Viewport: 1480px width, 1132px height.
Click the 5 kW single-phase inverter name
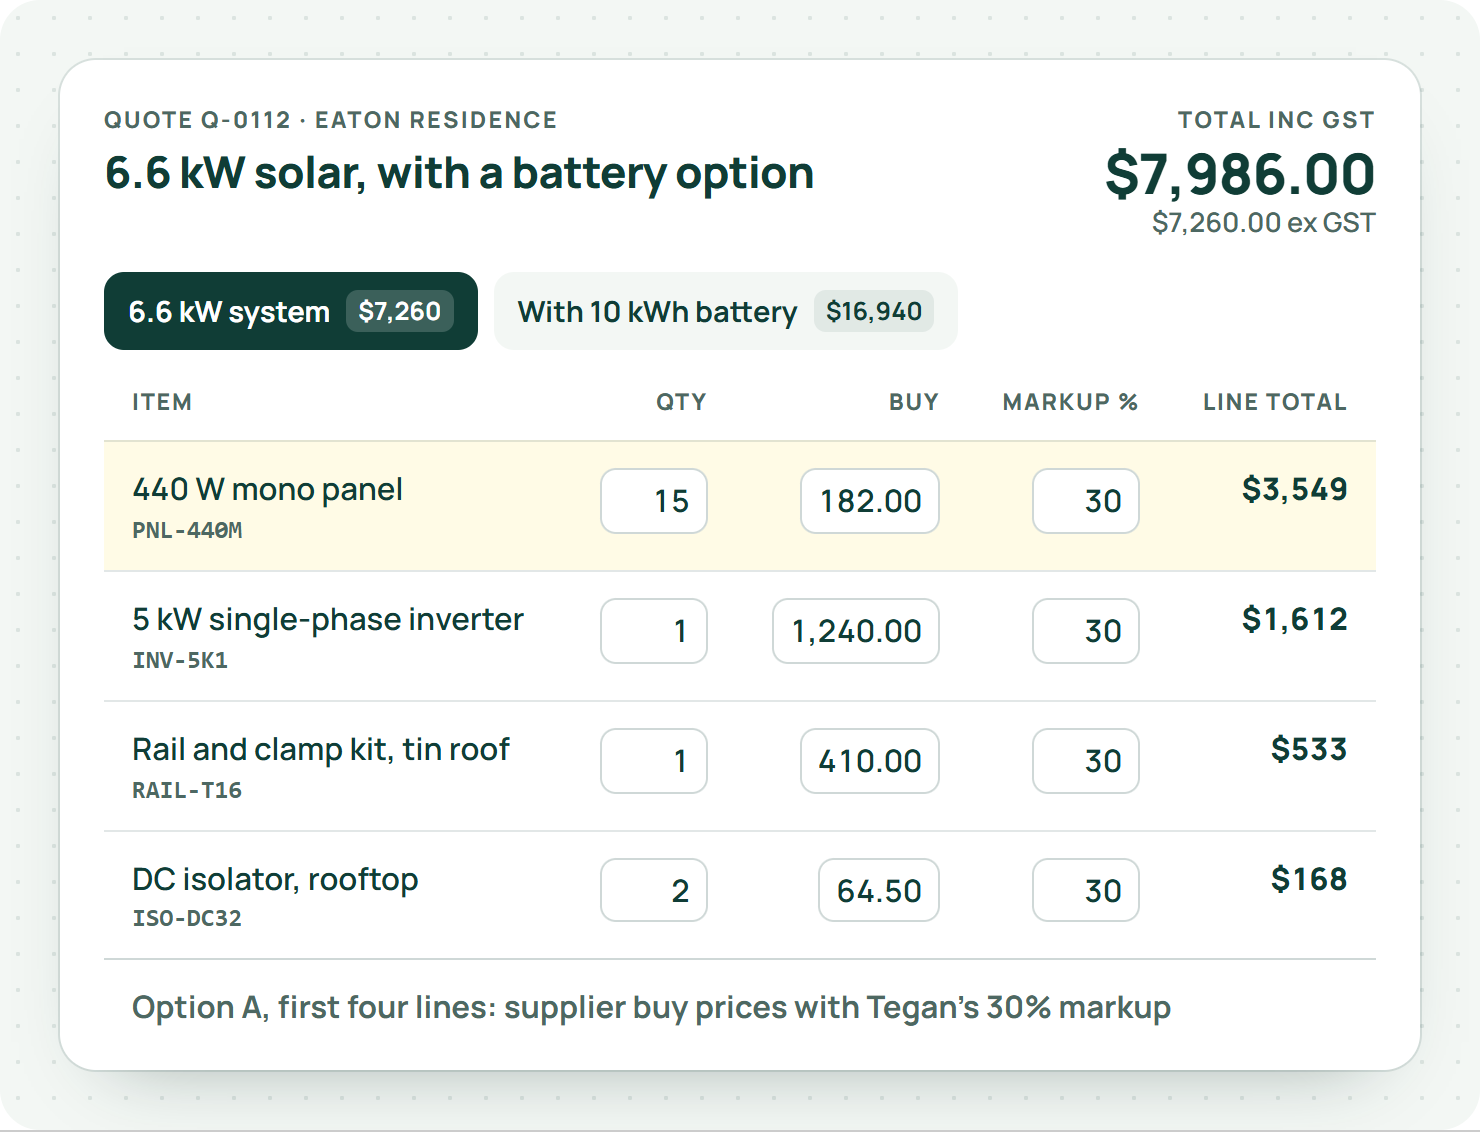pyautogui.click(x=328, y=619)
